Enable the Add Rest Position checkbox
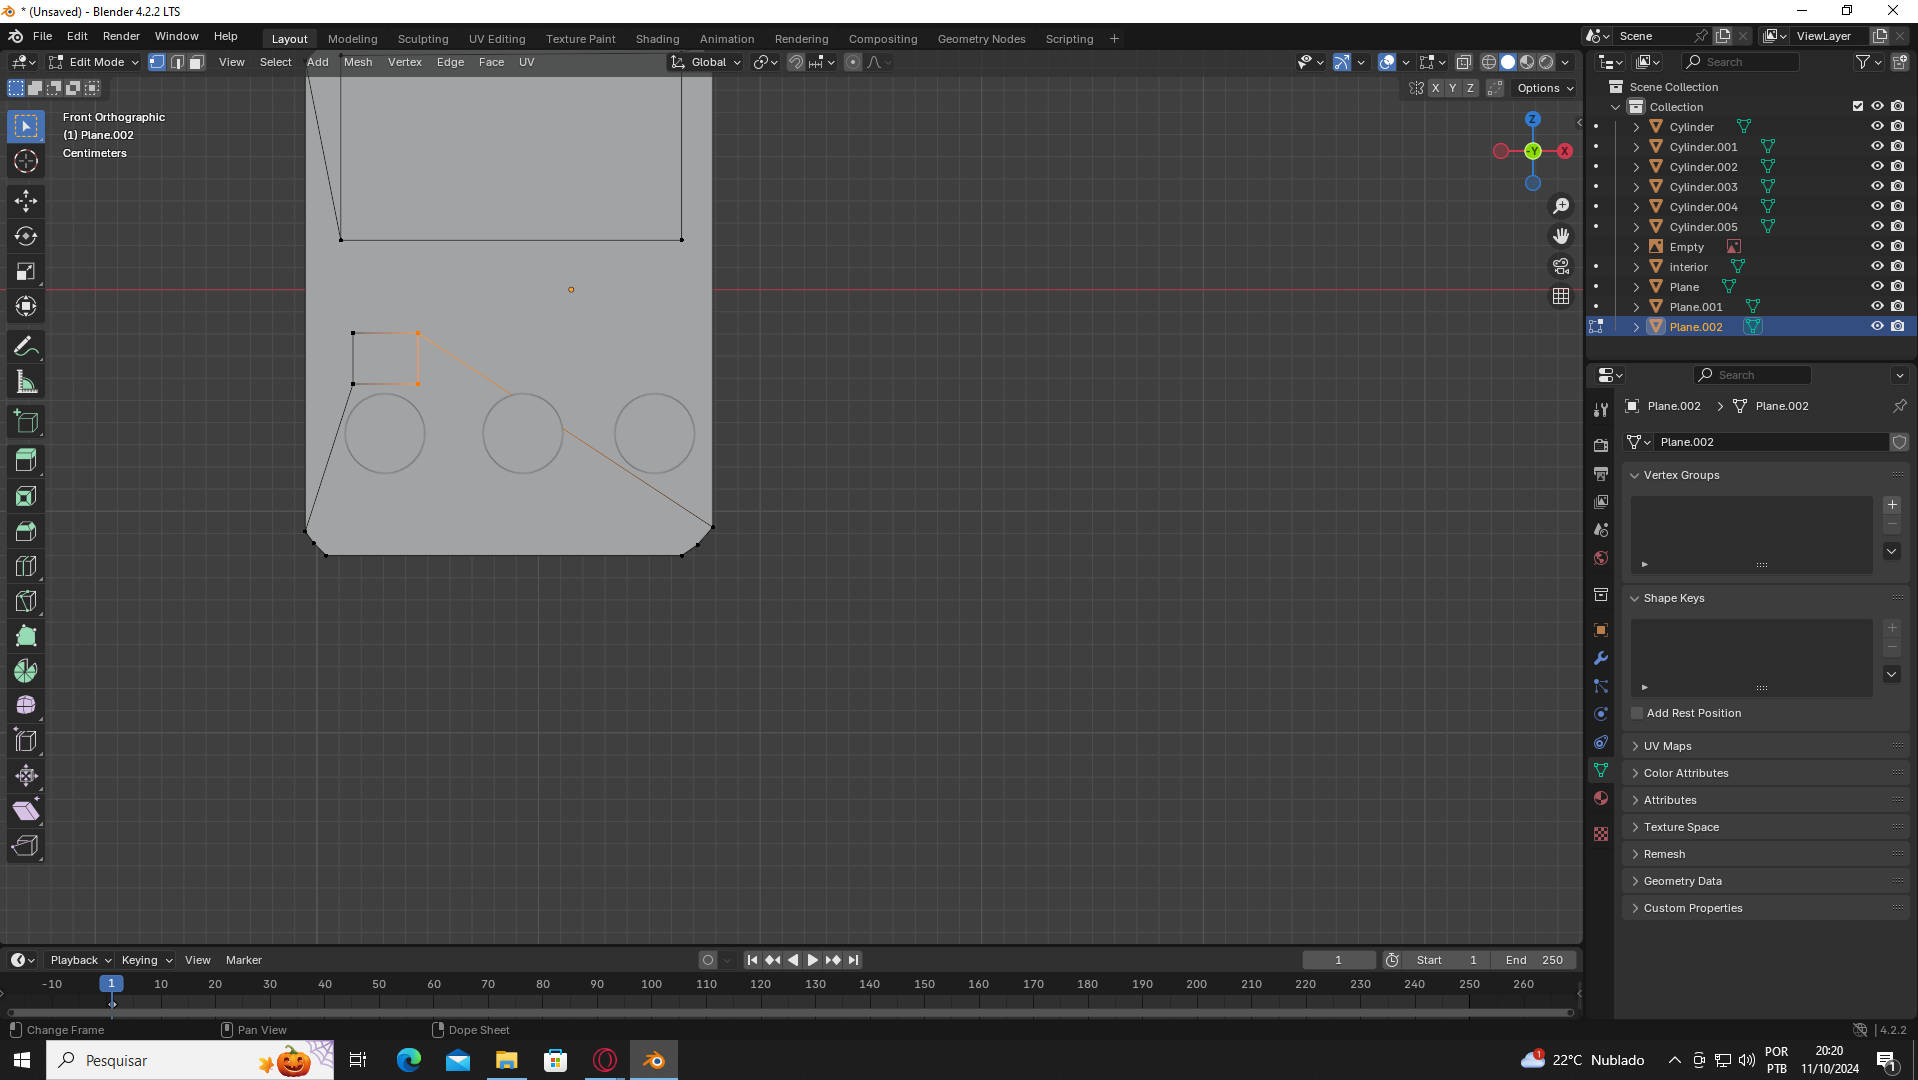The image size is (1918, 1080). (x=1637, y=713)
